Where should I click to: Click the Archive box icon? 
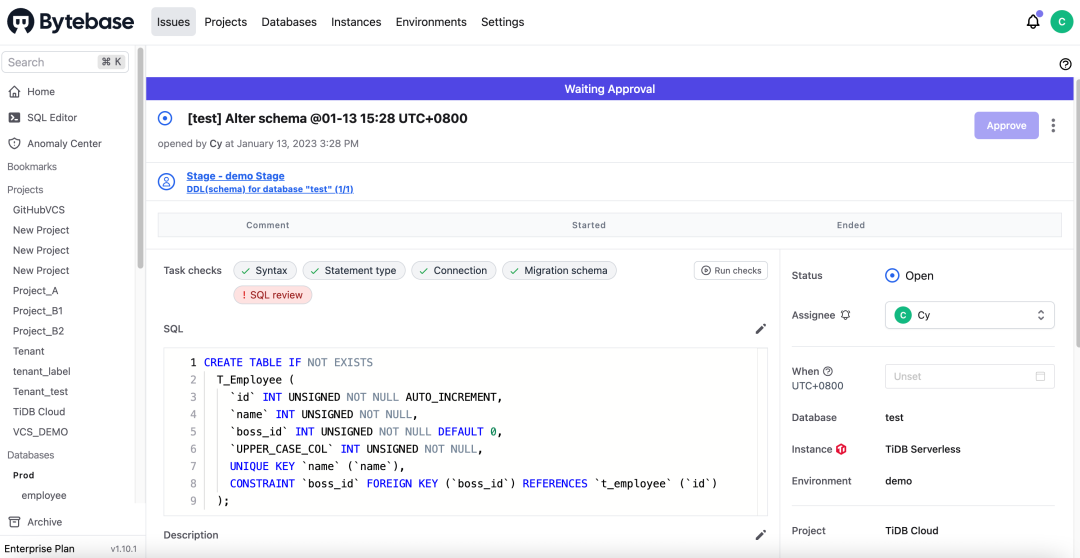(14, 521)
